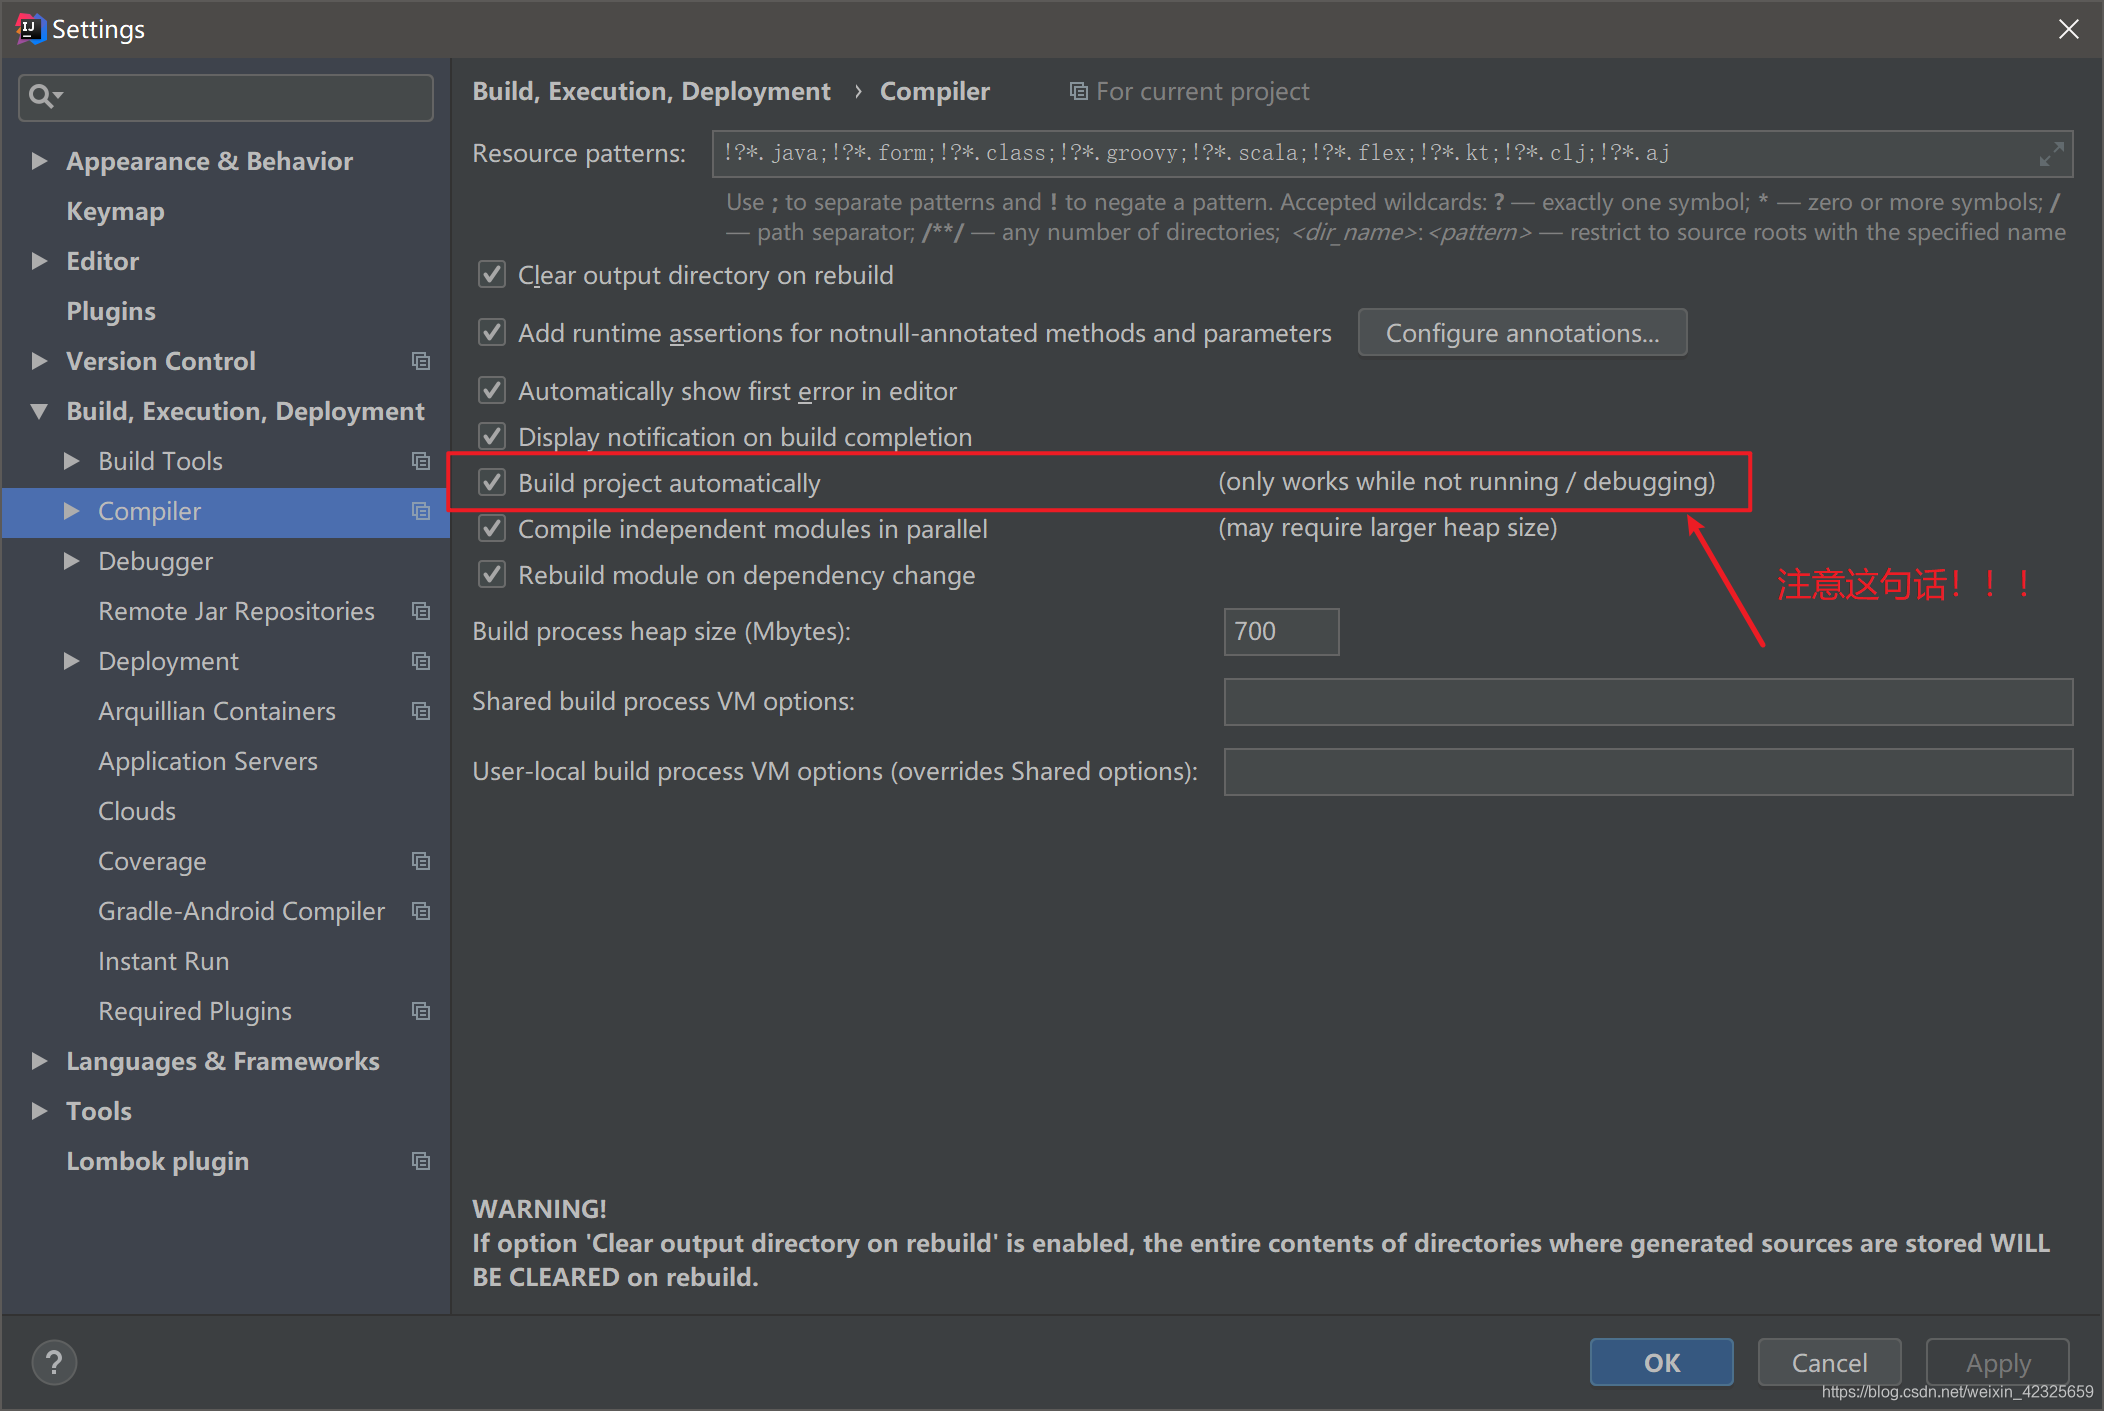
Task: Click the OK button
Action: coord(1660,1362)
